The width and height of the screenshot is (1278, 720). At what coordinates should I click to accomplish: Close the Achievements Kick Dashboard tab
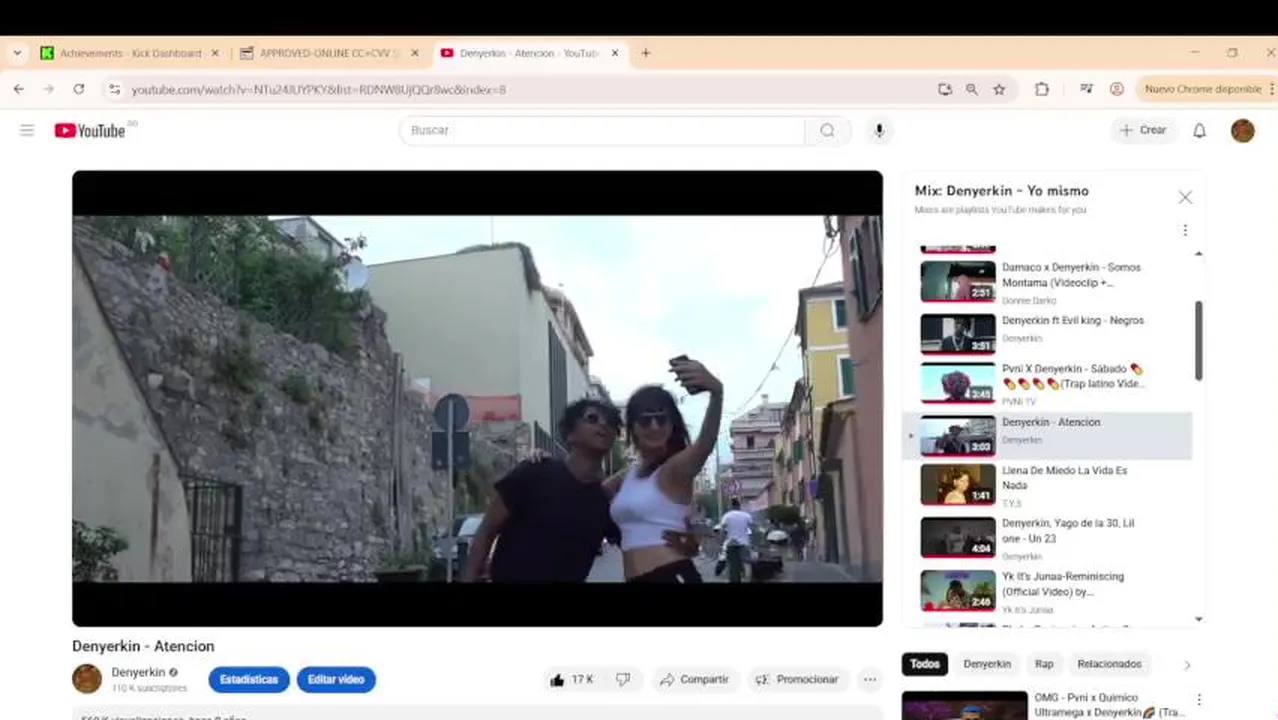coord(214,53)
